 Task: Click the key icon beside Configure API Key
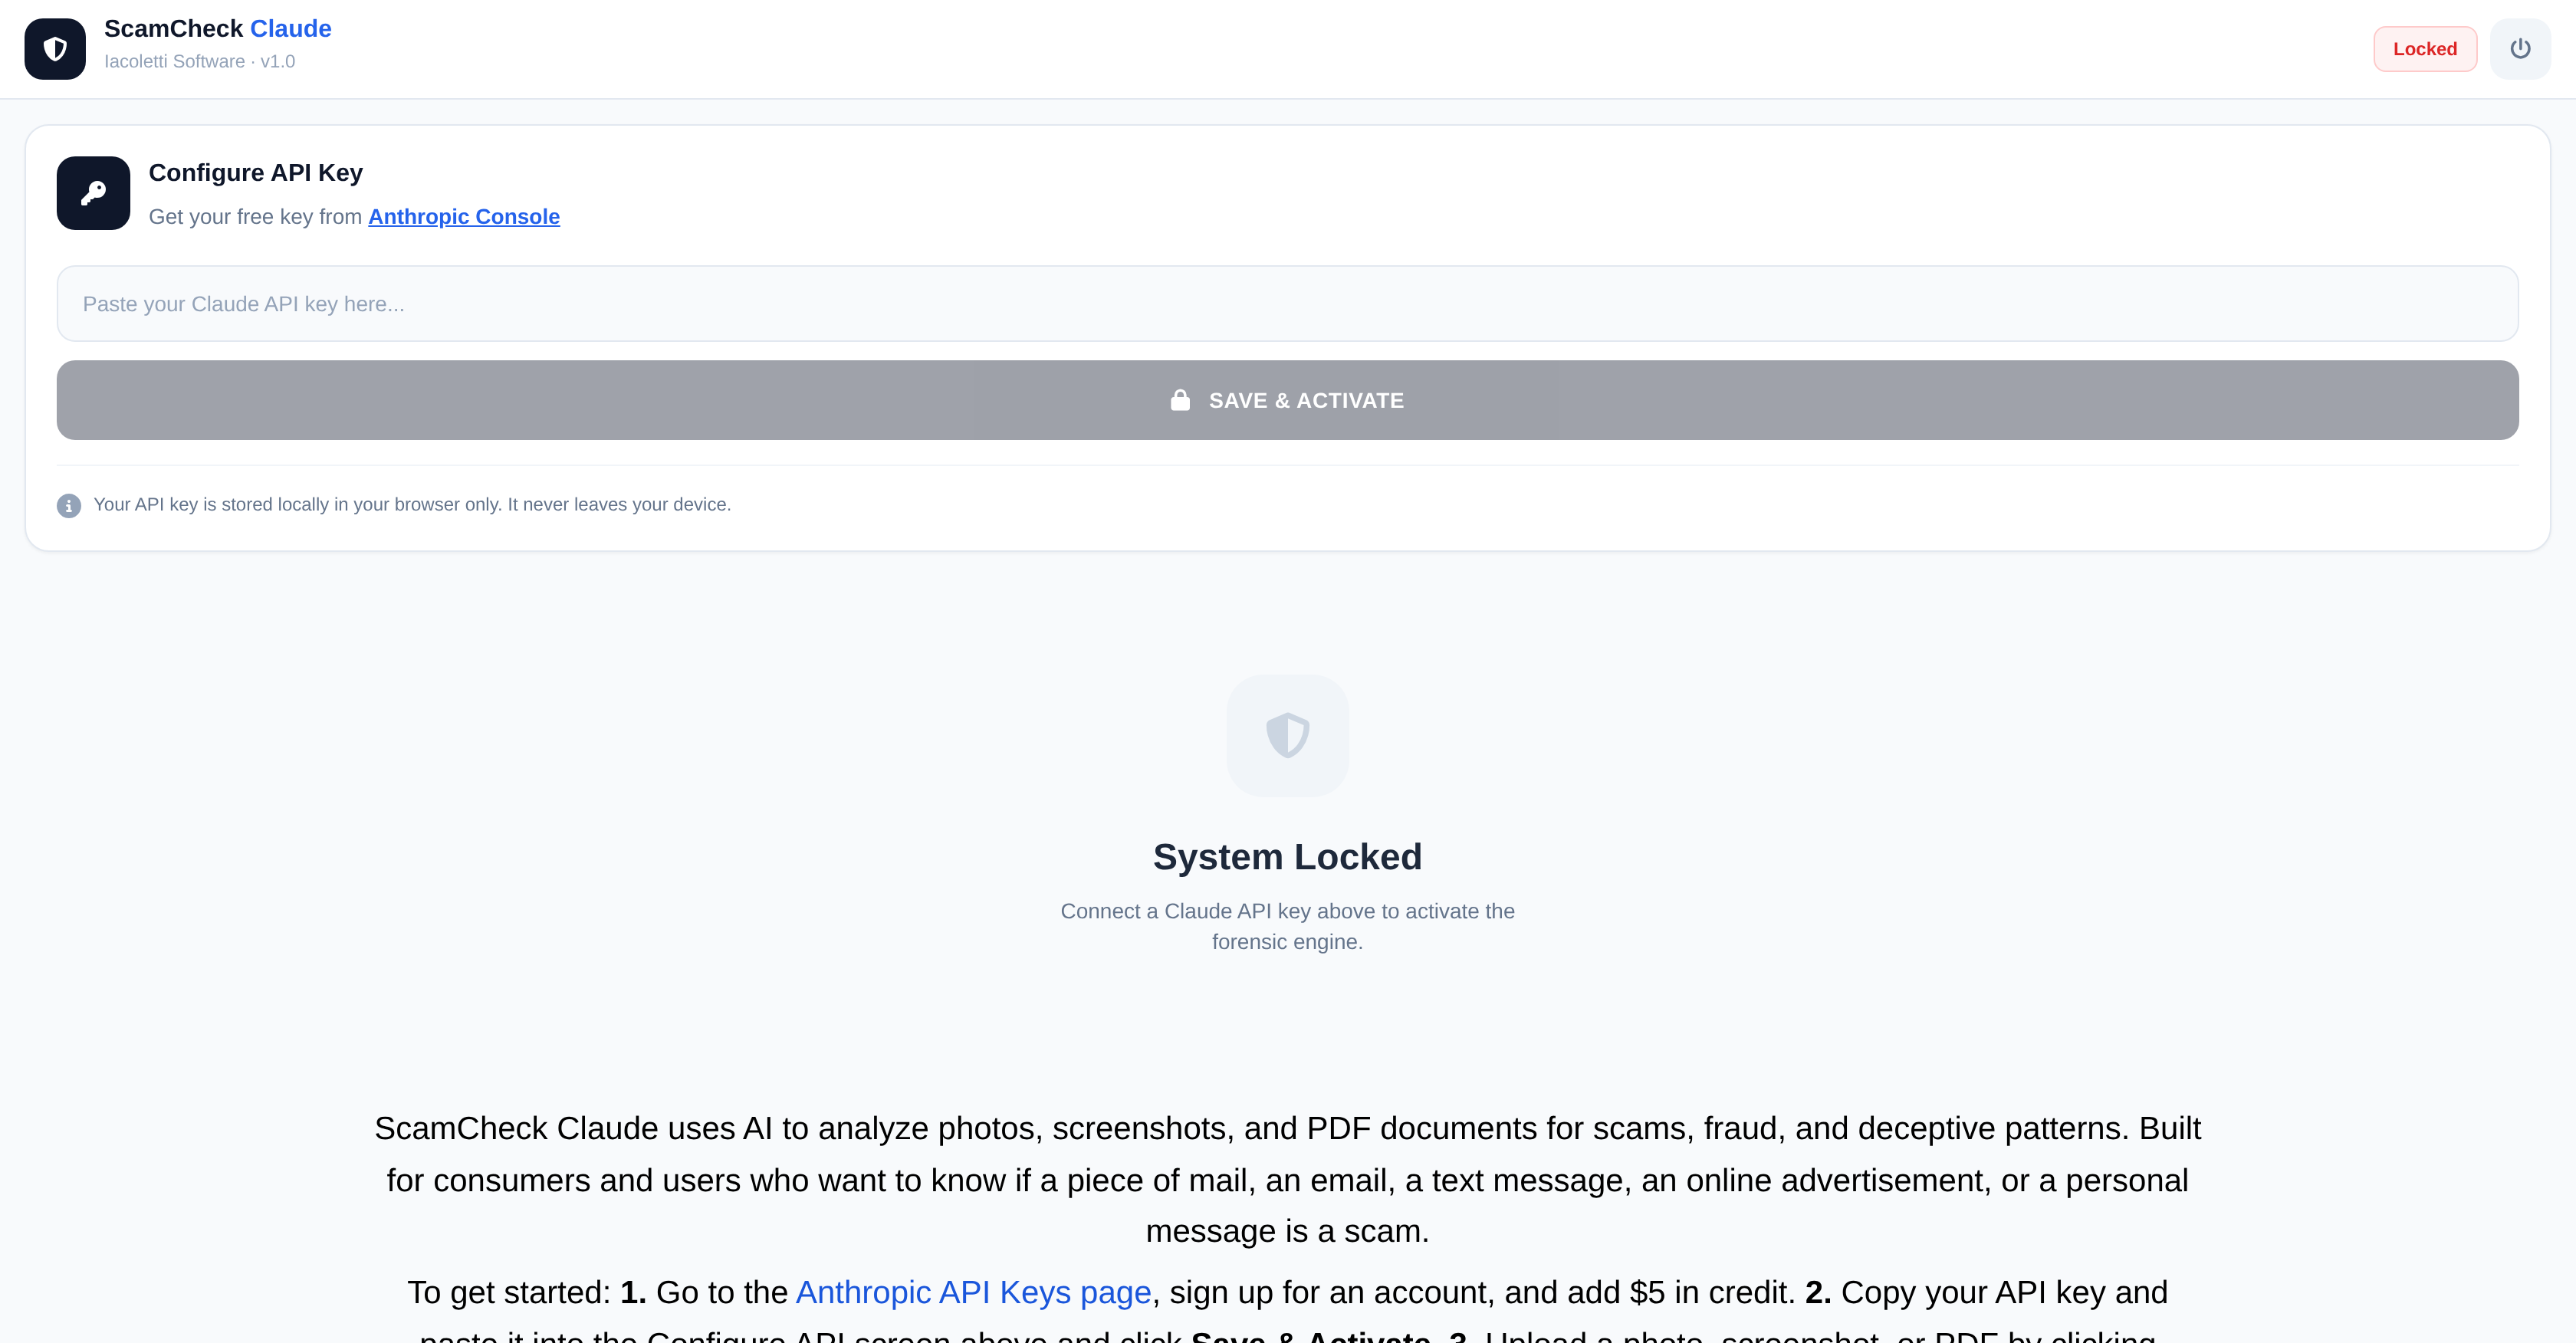click(93, 193)
